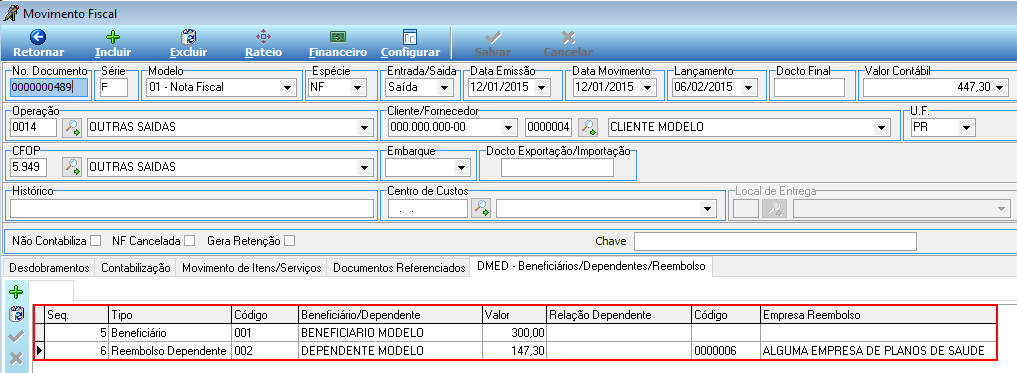Click the Valor column header
The height and width of the screenshot is (373, 1017).
pos(514,315)
